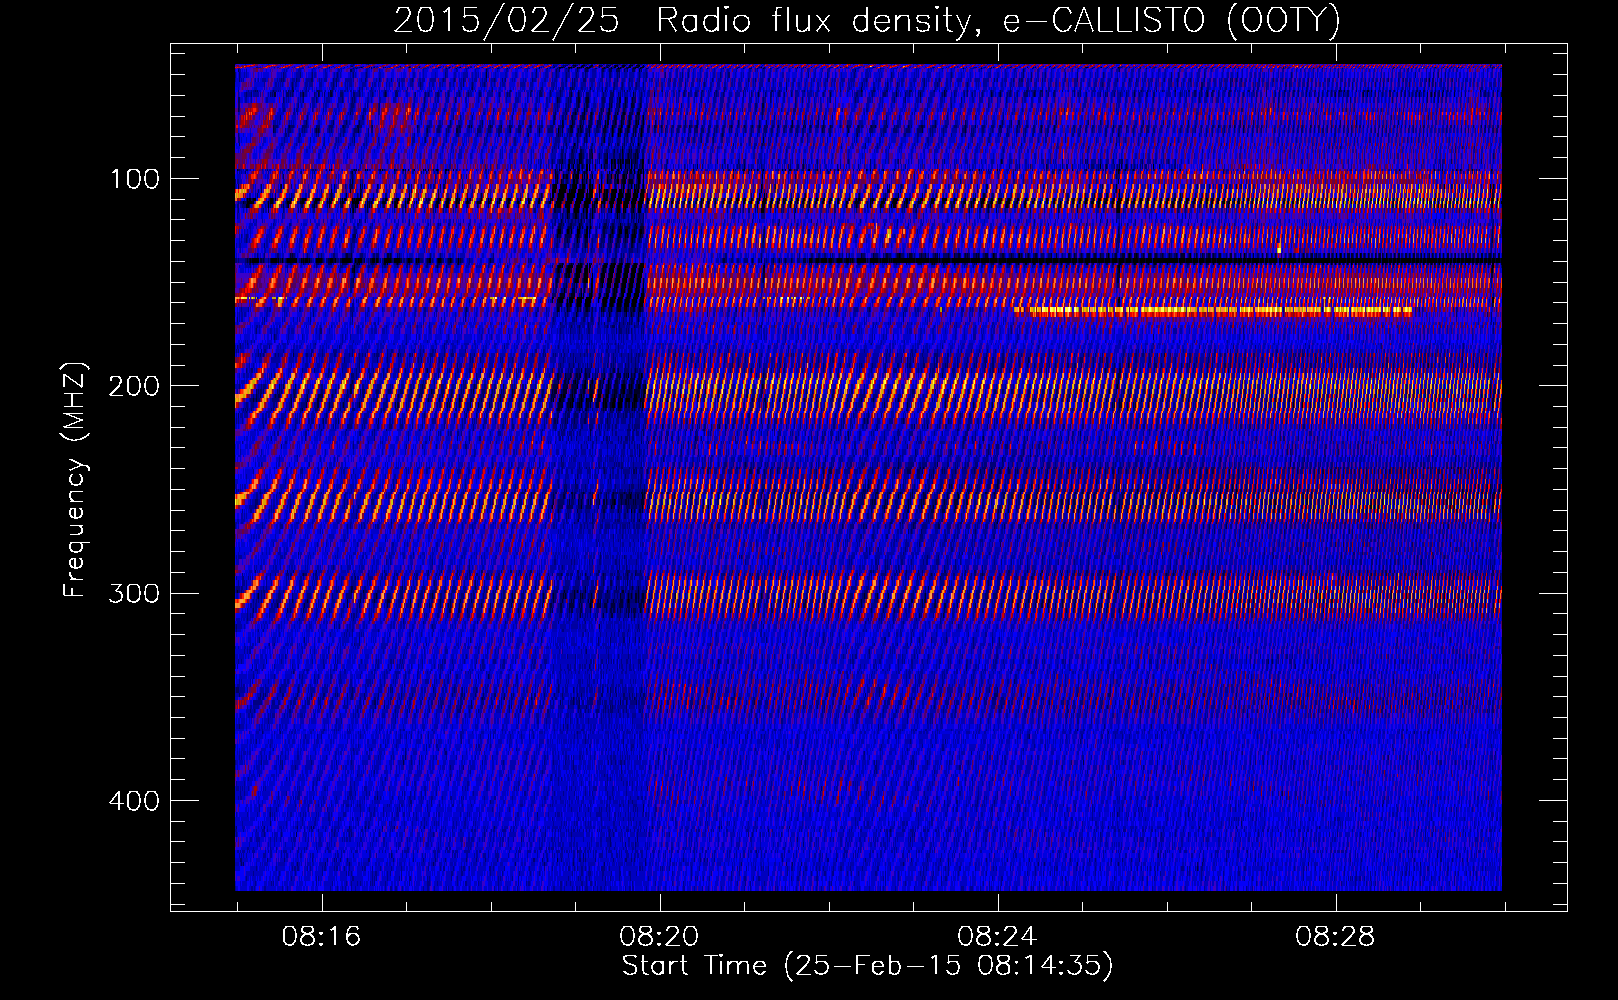This screenshot has width=1618, height=1000.
Task: Click the plot title text e-CALLISTO (OOTY)
Action: [1171, 20]
